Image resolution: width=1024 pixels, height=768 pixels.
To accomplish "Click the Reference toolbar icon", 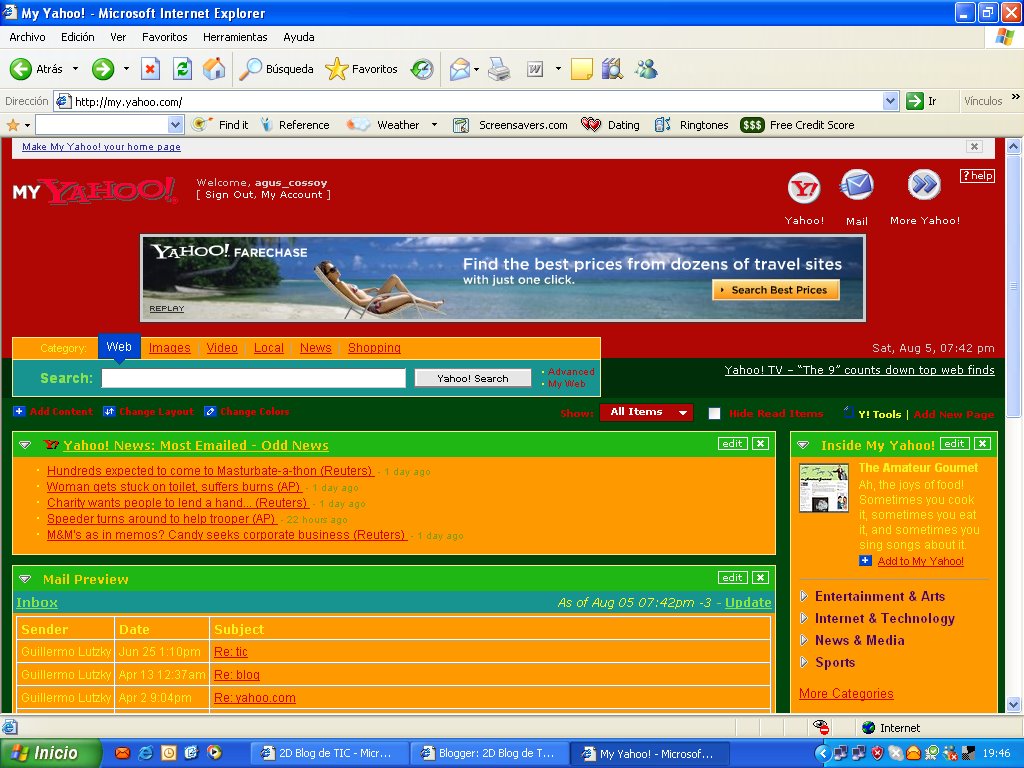I will point(266,125).
